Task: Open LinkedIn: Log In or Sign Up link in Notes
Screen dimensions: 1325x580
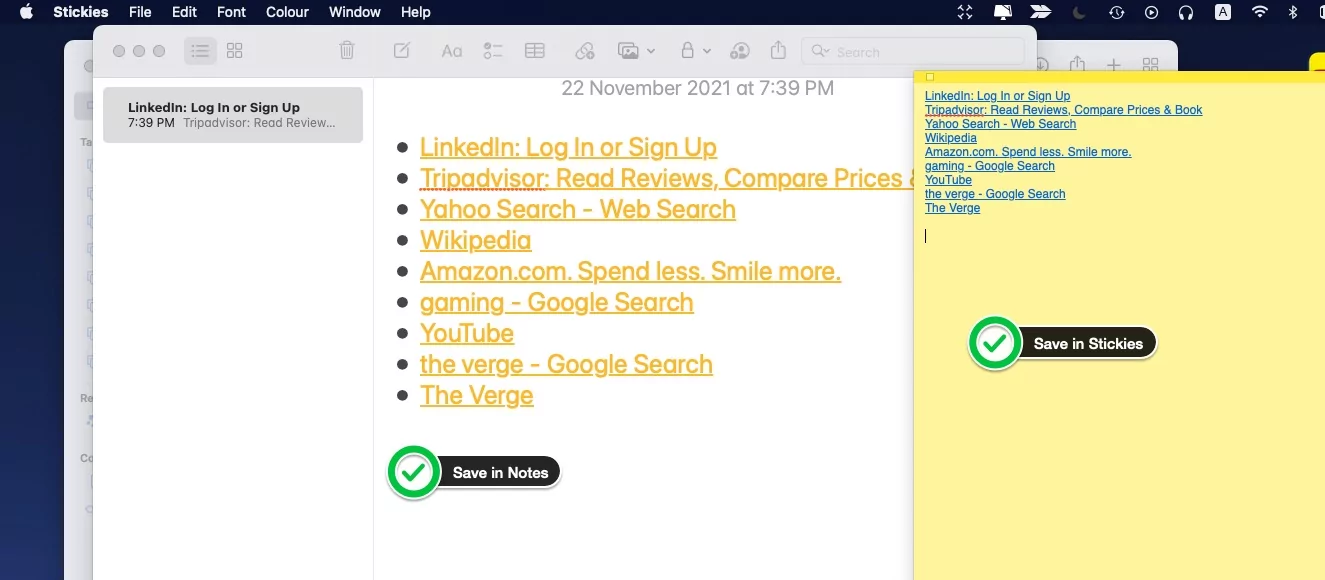Action: click(x=568, y=147)
